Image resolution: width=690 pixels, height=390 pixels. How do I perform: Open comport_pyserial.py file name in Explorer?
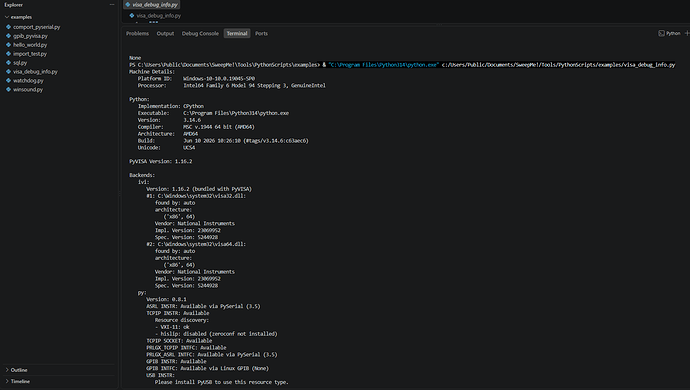(x=37, y=27)
